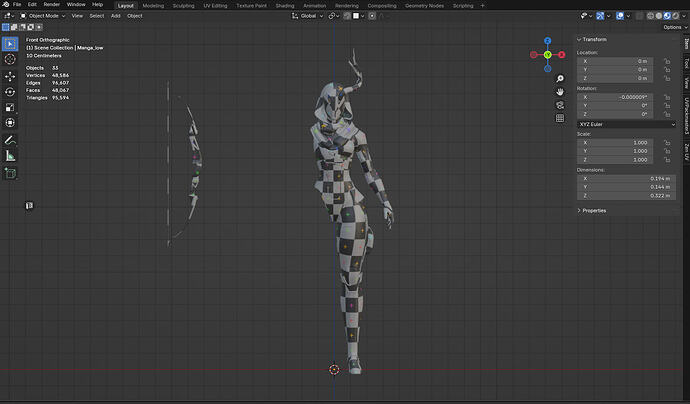
Task: Click the pan hand viewport icon
Action: pos(561,92)
